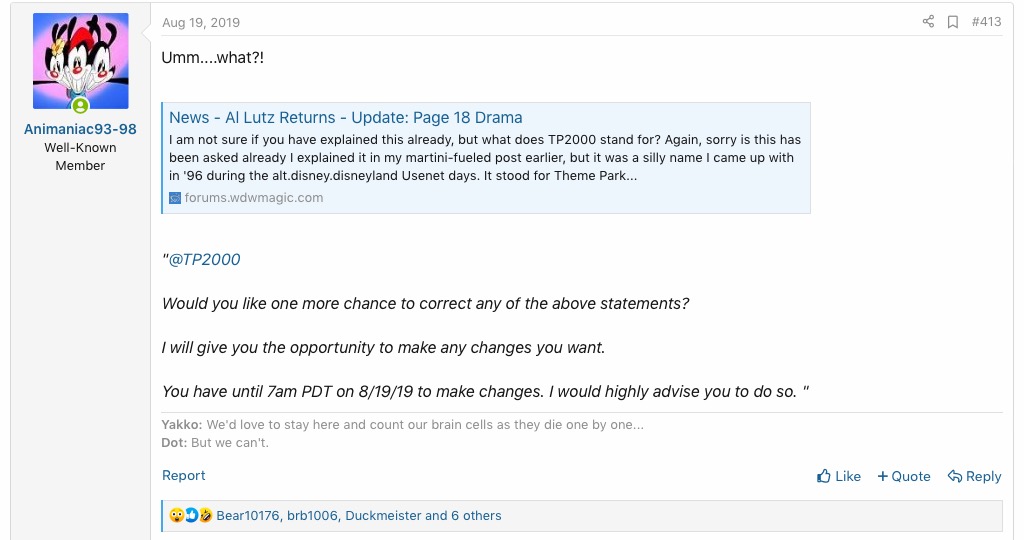Open brb1006's profile from reactions
This screenshot has width=1024, height=540.
[x=312, y=516]
